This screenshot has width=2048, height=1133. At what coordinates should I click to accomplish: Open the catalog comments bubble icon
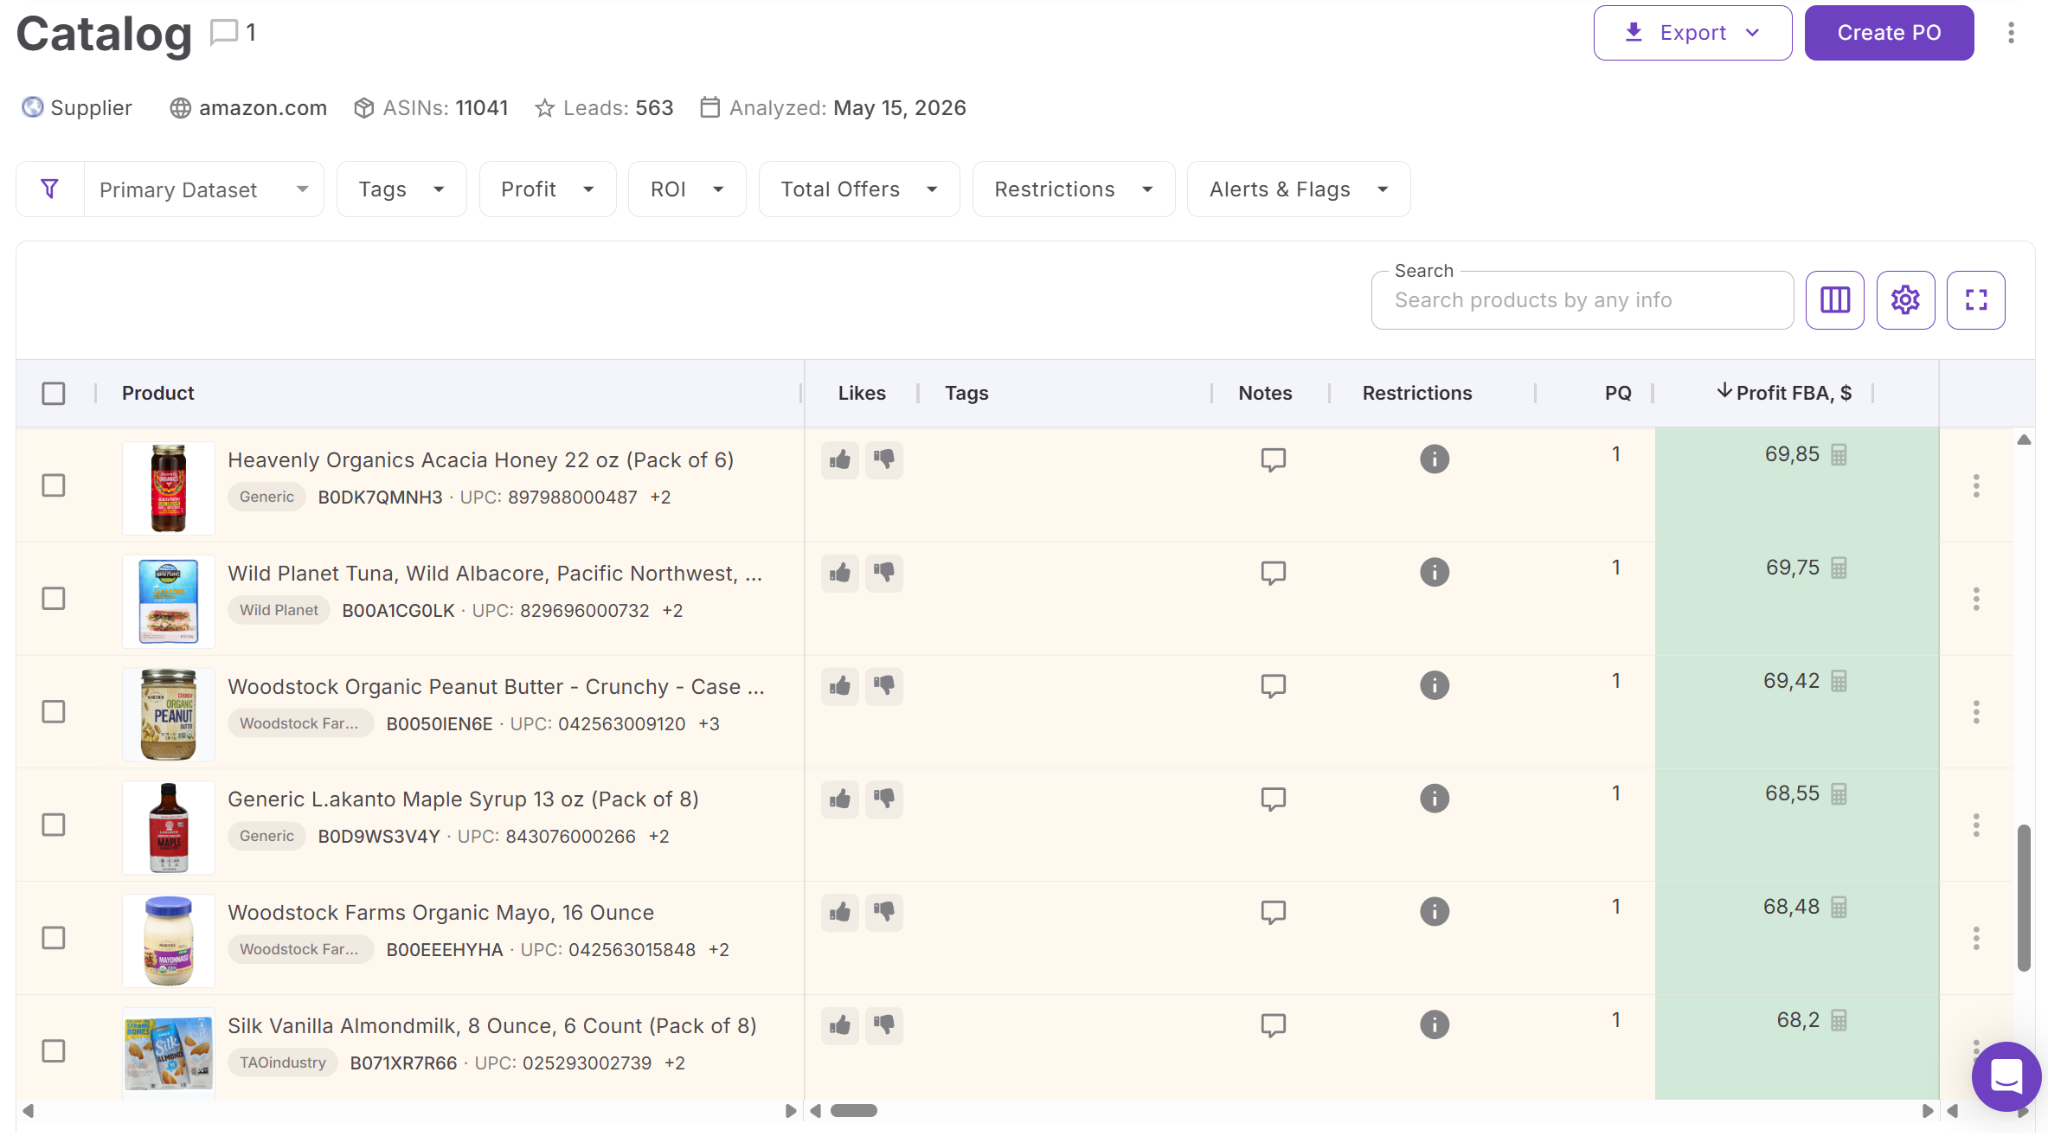tap(224, 32)
